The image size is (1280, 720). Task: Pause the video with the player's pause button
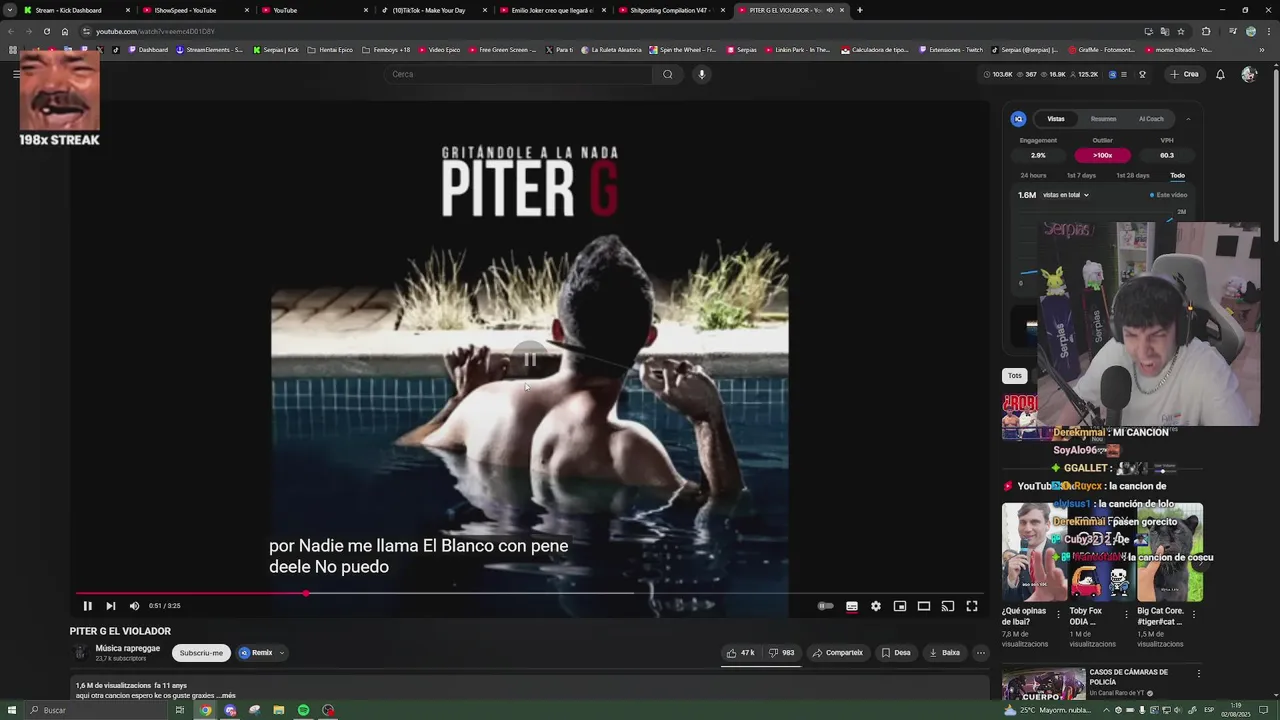(87, 606)
